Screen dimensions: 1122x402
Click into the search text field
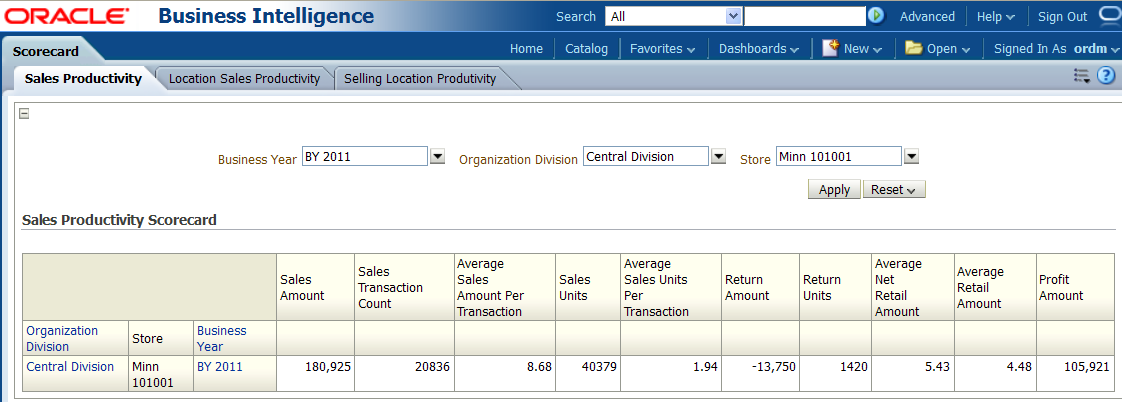point(804,16)
